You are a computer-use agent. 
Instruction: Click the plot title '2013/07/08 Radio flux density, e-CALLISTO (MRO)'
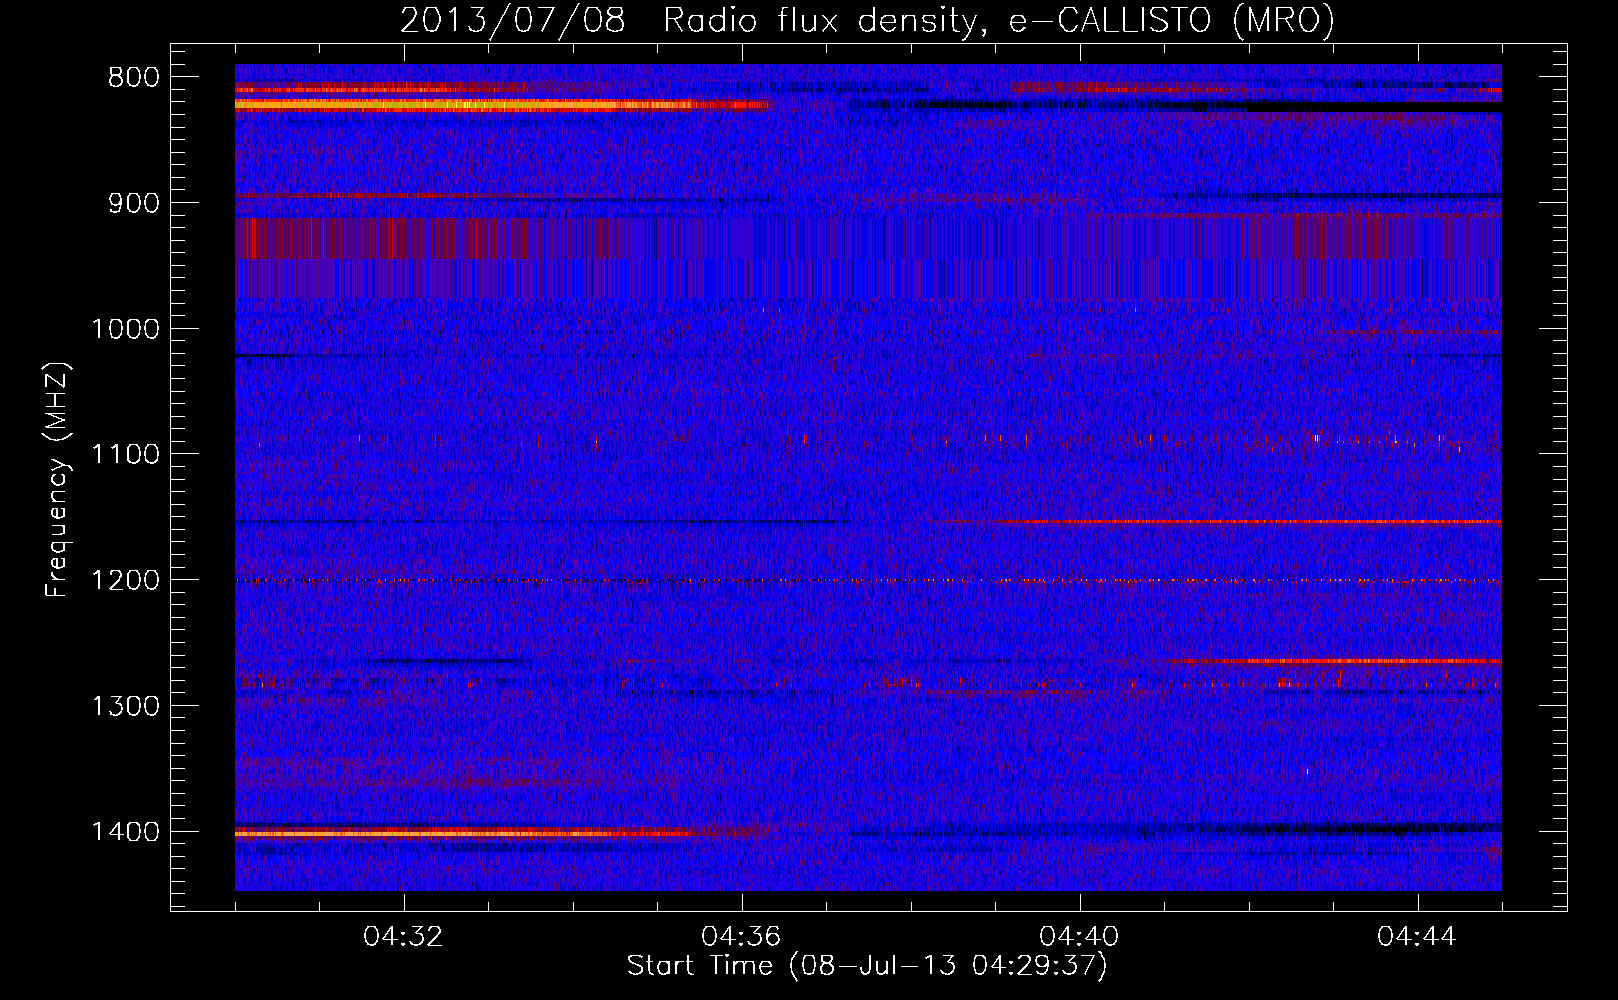tap(867, 20)
